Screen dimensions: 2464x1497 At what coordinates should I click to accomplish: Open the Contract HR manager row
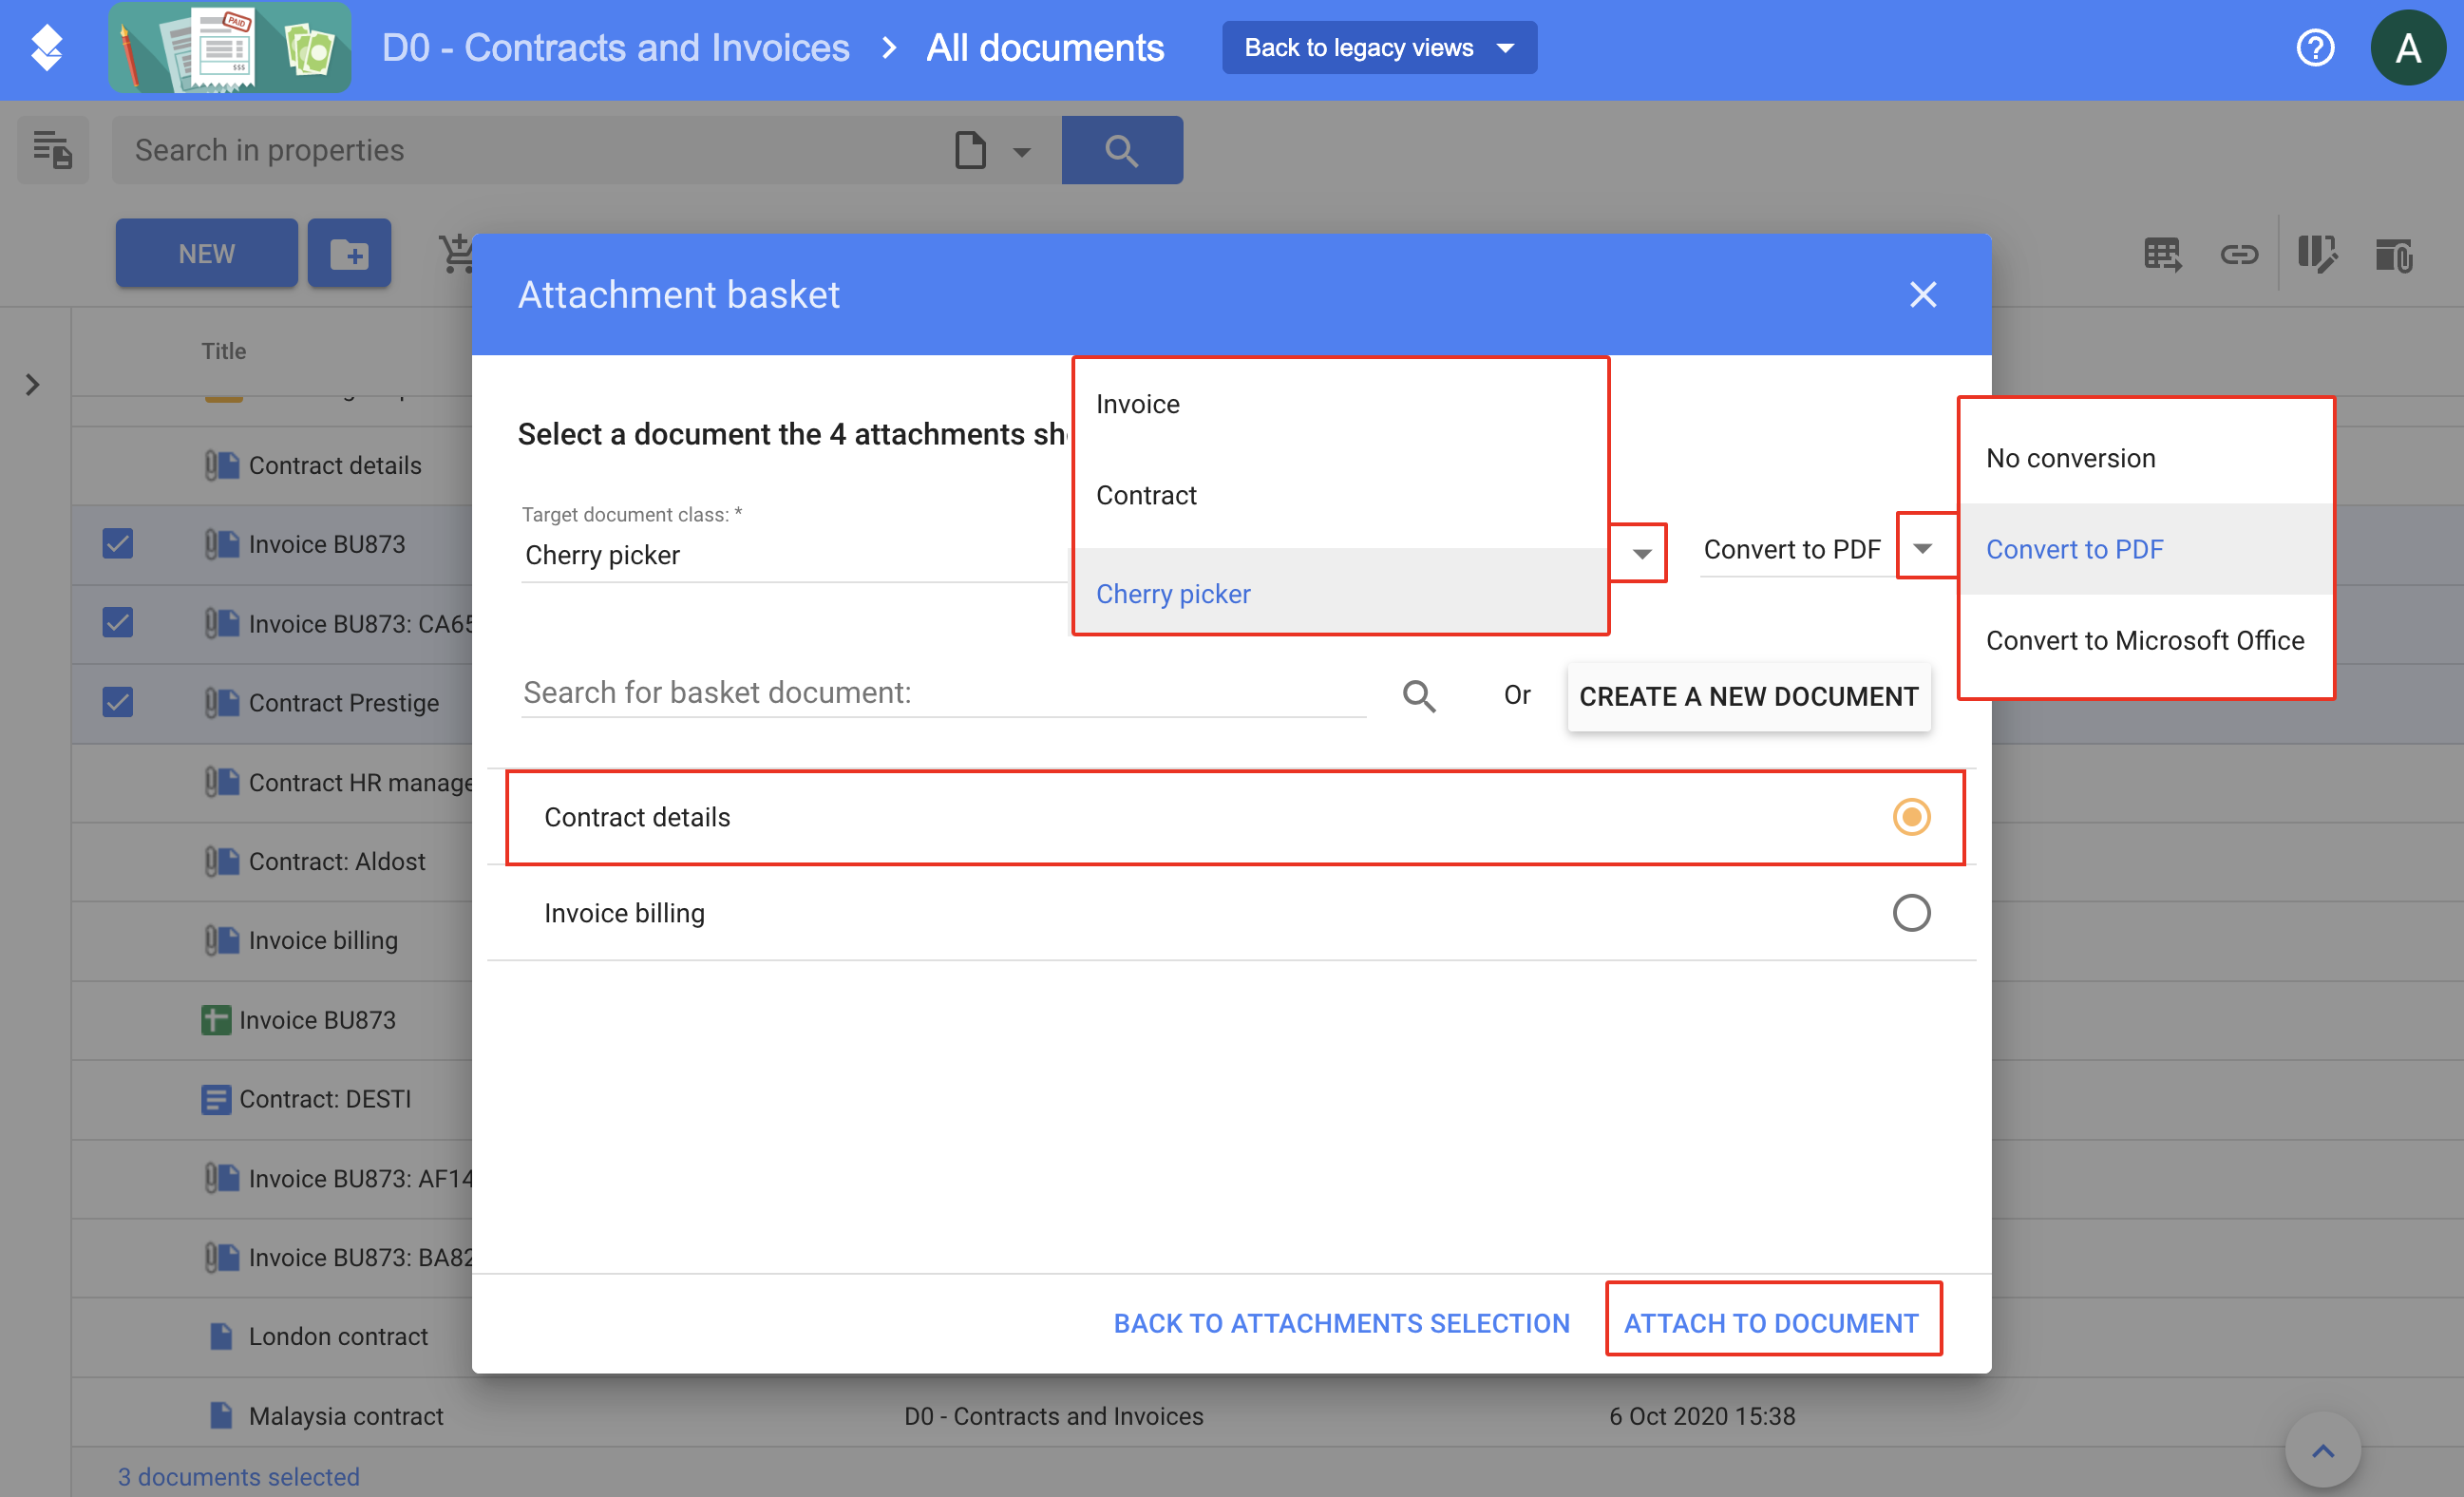361,782
